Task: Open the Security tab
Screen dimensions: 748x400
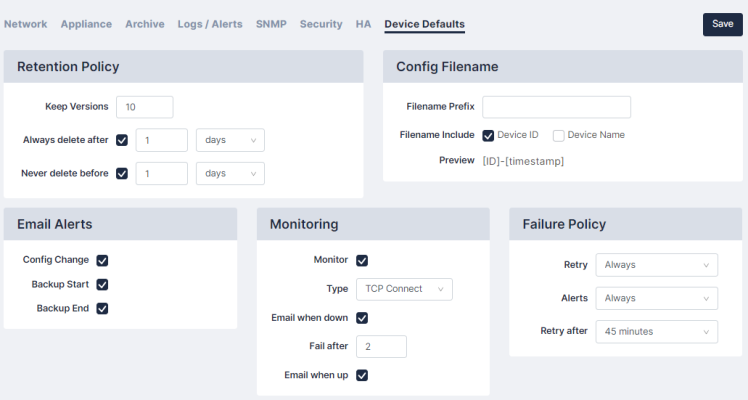Action: [x=321, y=24]
